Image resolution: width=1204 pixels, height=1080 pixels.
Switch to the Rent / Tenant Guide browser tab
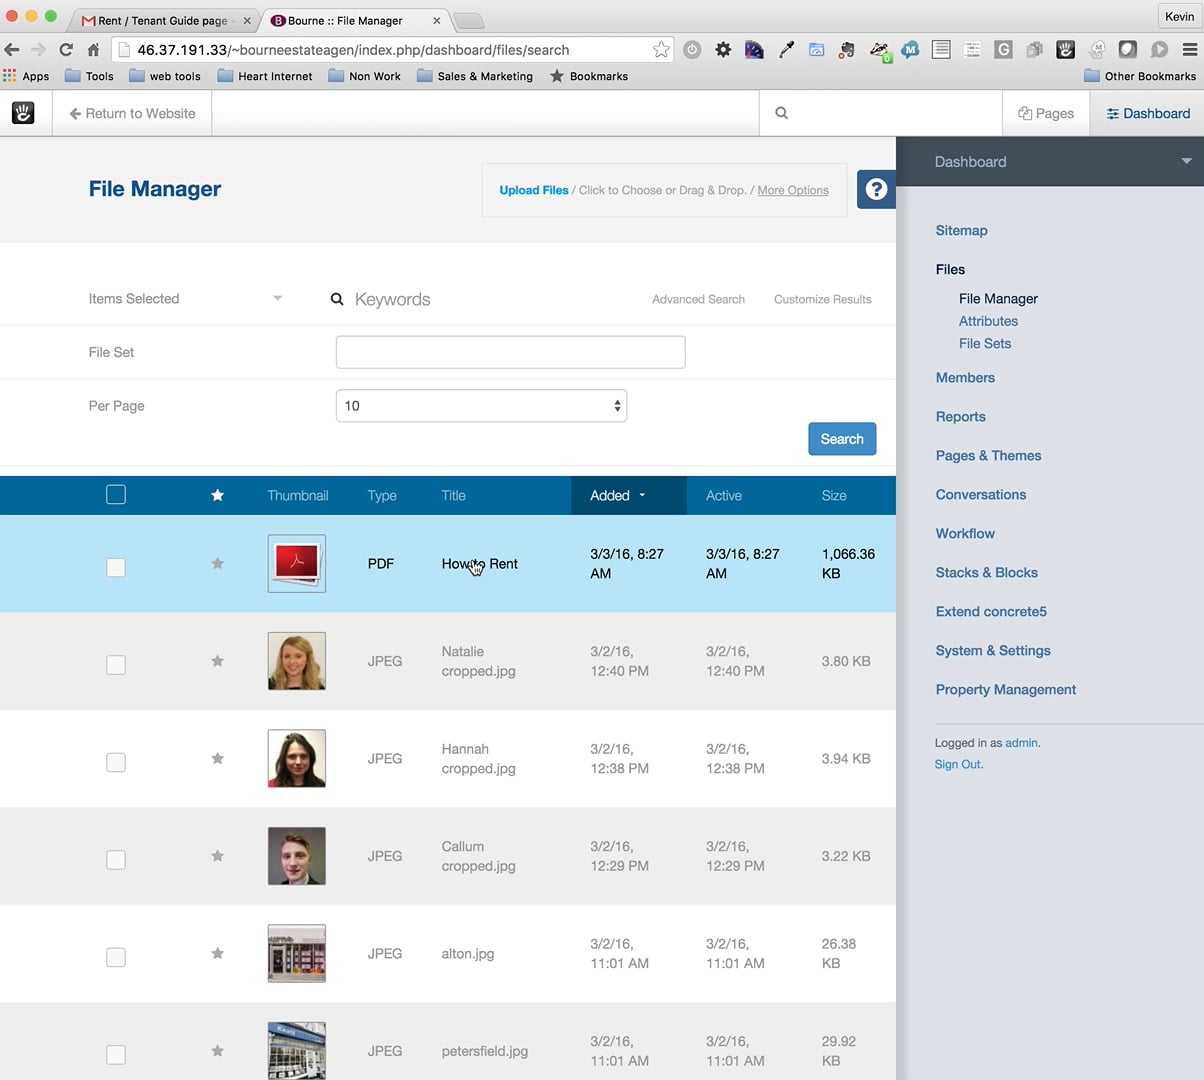163,20
